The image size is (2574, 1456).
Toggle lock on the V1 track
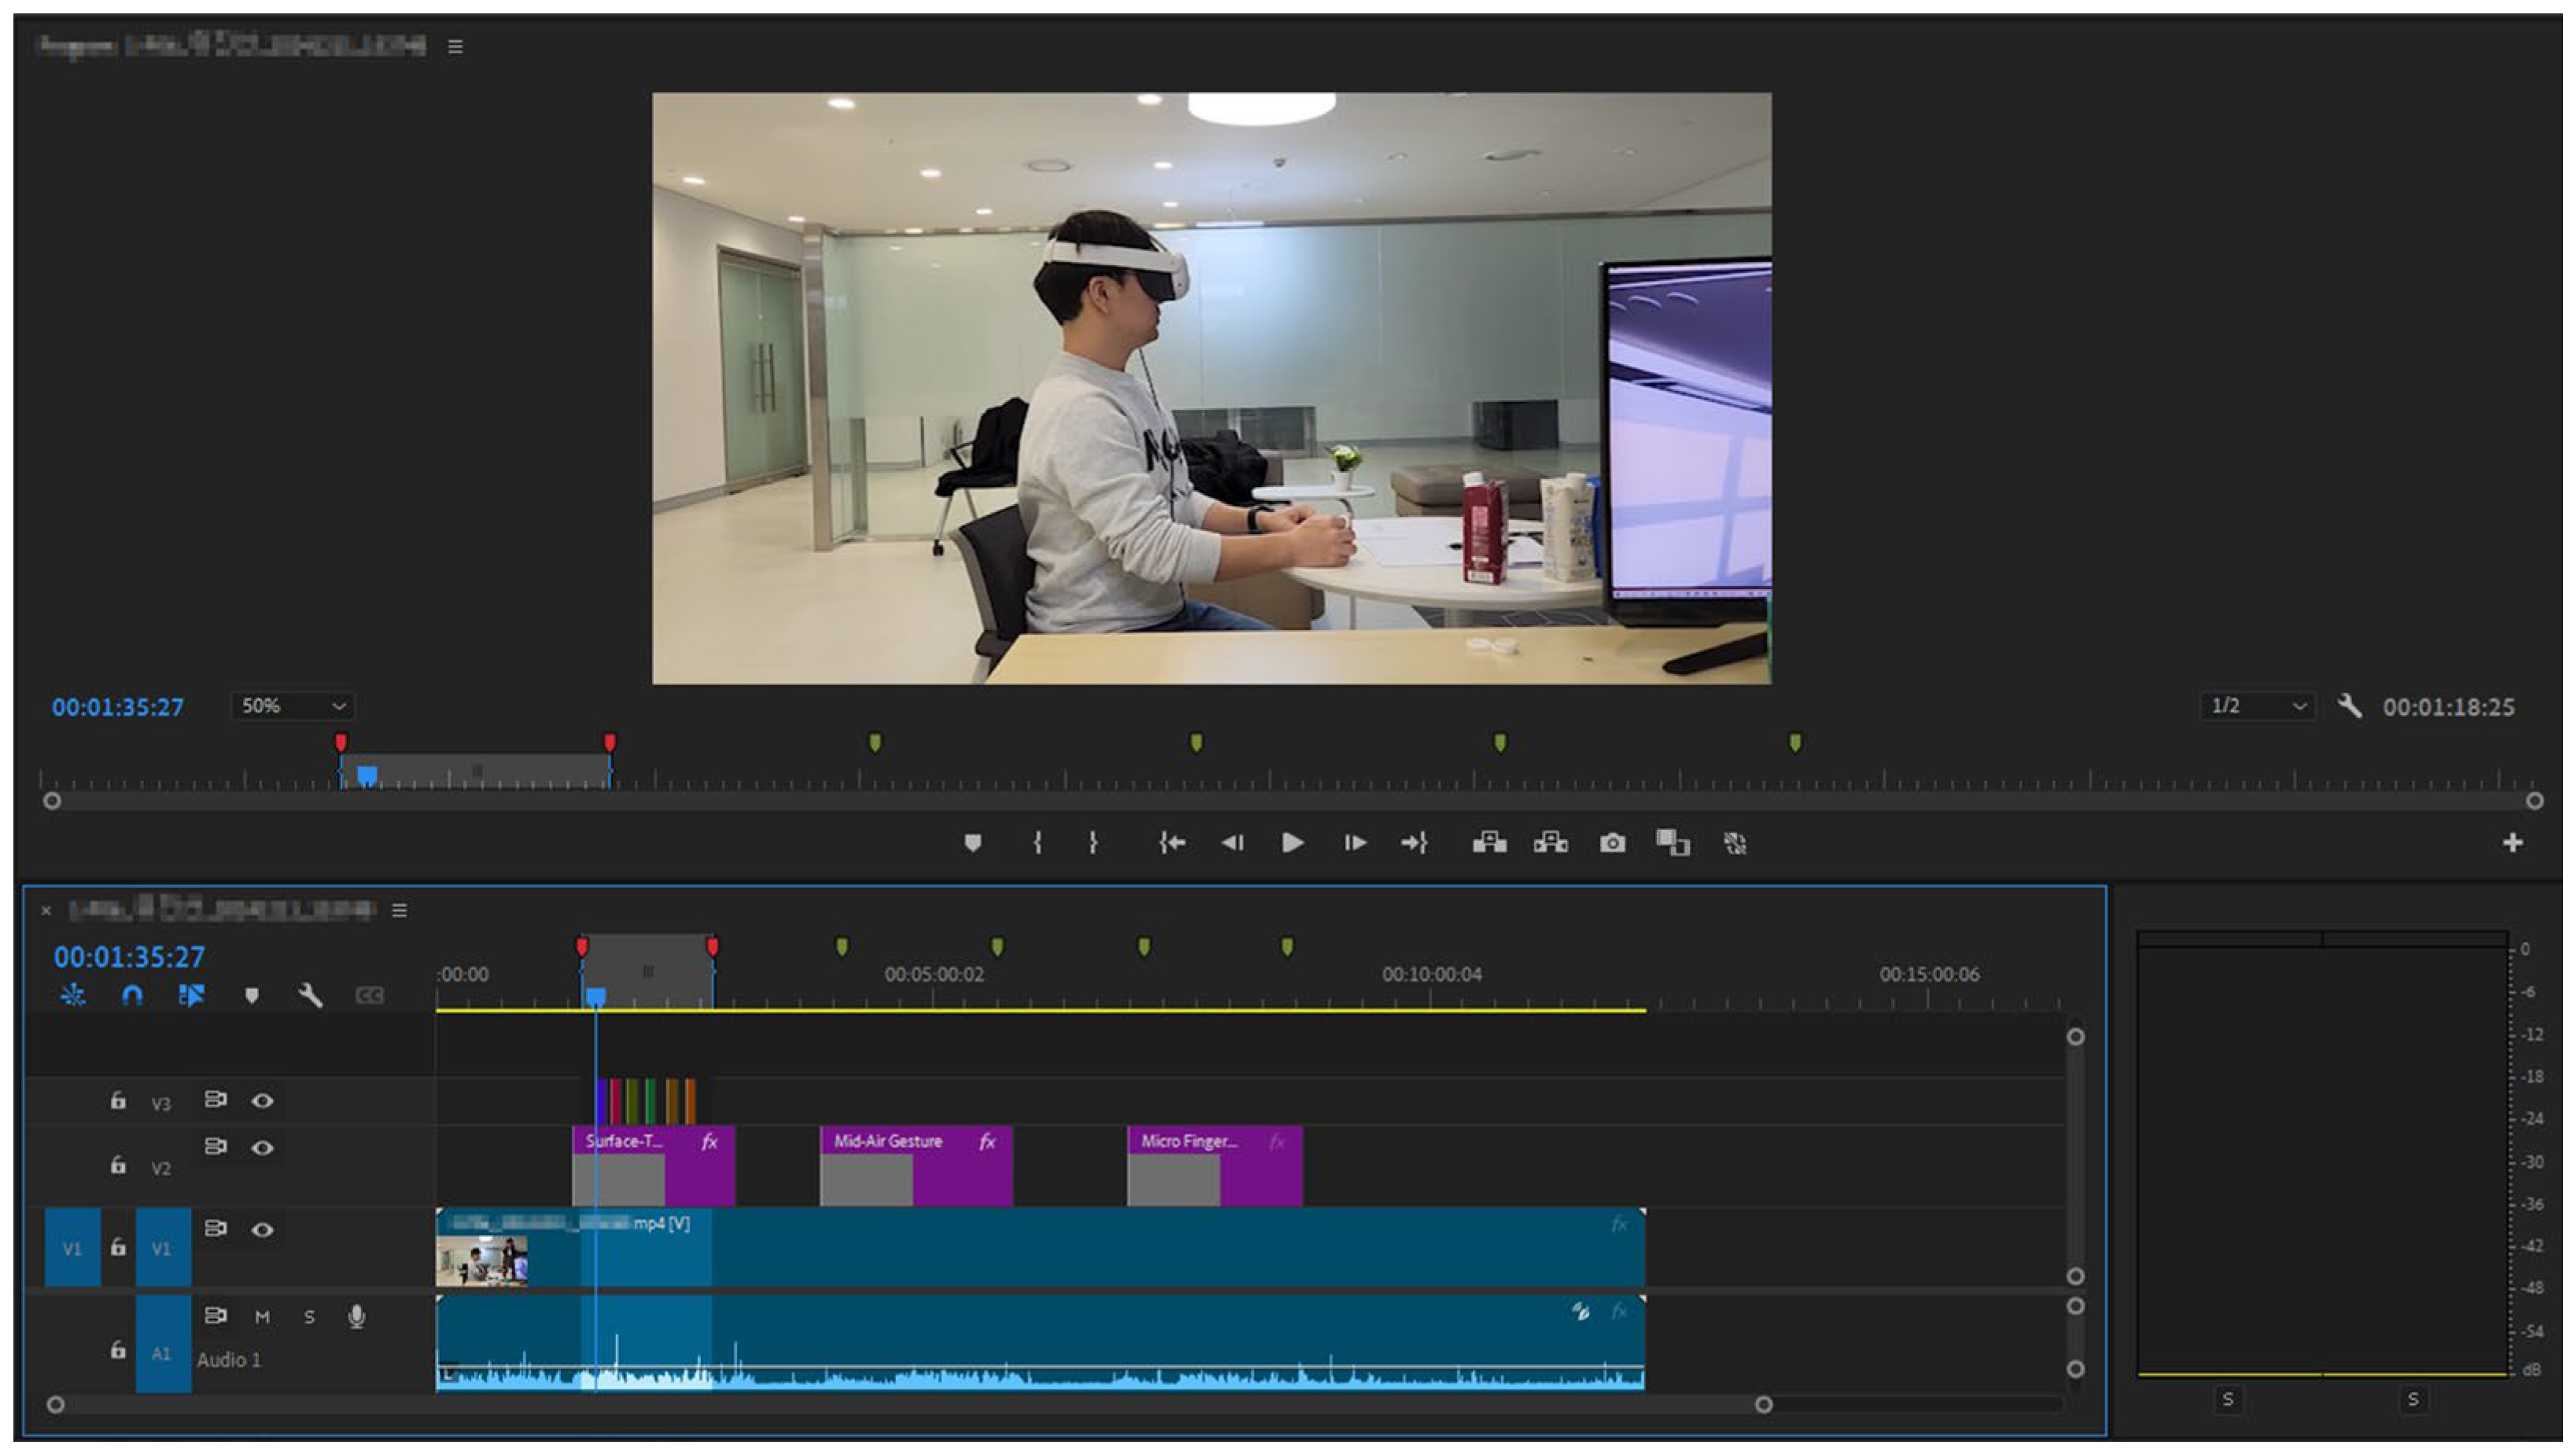coord(118,1247)
